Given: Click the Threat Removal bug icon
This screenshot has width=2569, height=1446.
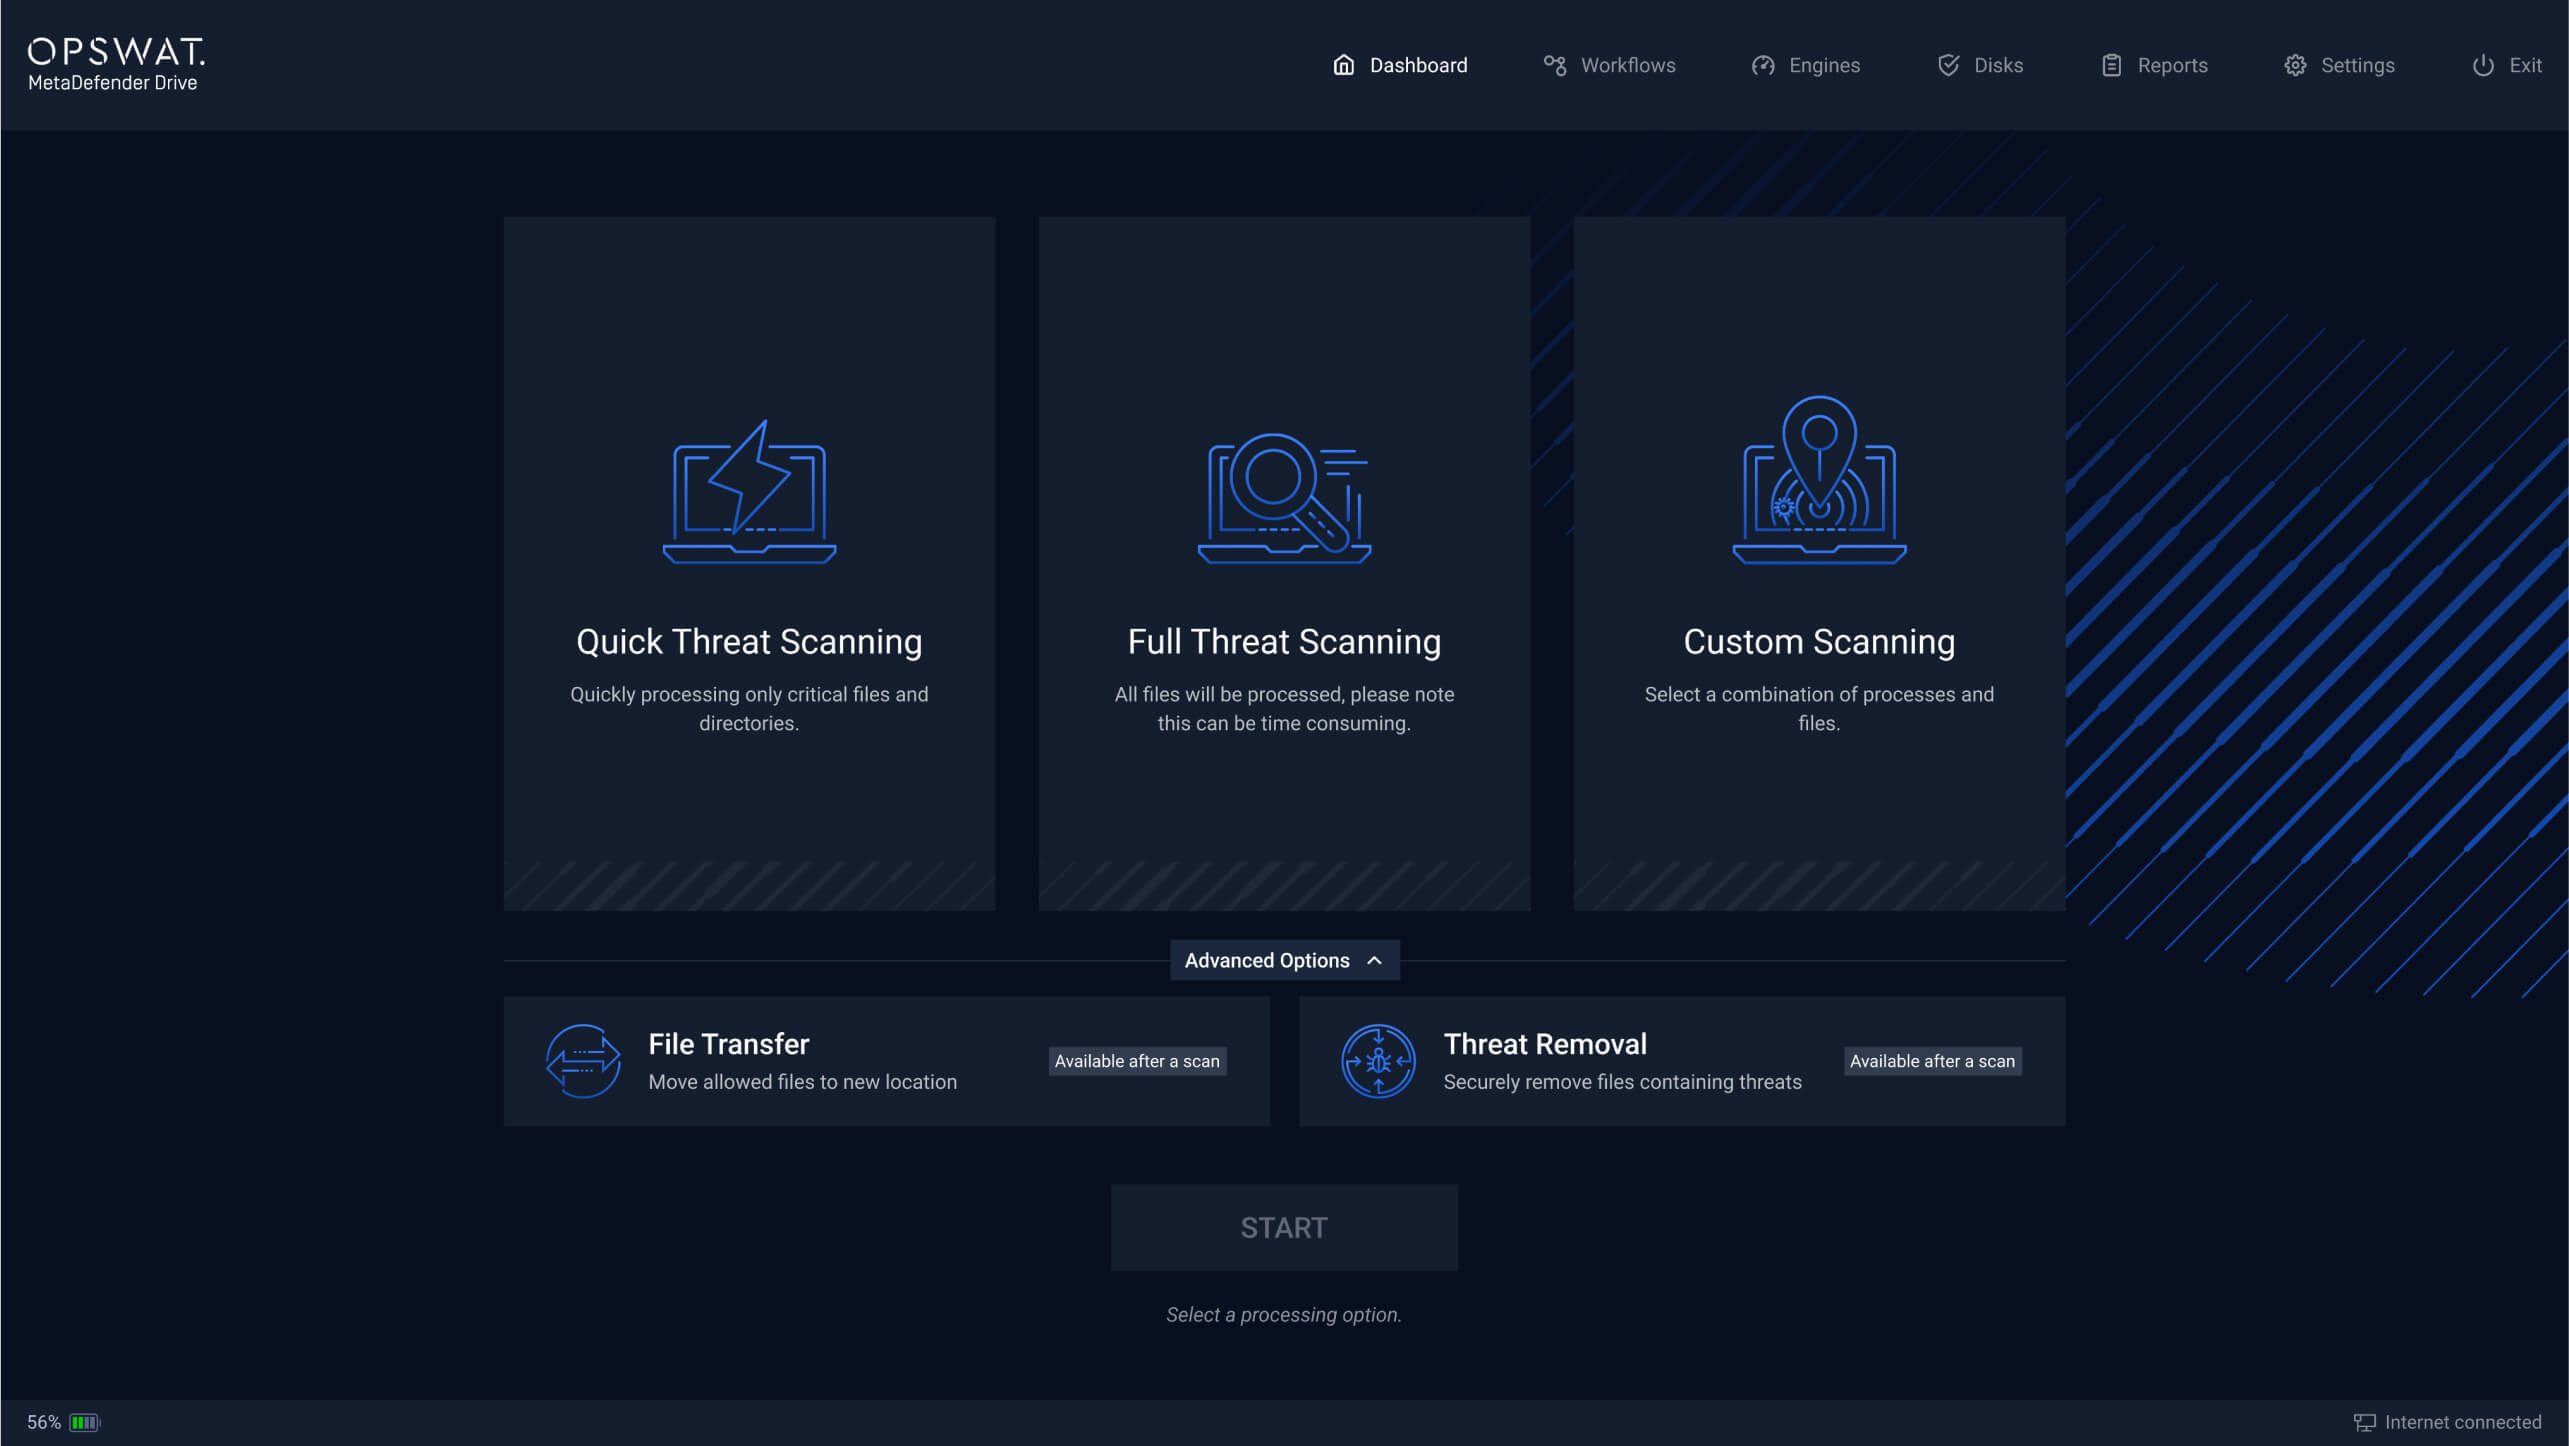Looking at the screenshot, I should 1377,1060.
